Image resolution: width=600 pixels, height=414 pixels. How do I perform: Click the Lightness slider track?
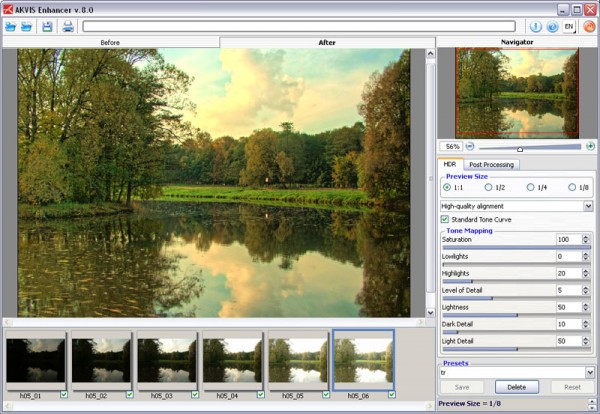coord(517,315)
